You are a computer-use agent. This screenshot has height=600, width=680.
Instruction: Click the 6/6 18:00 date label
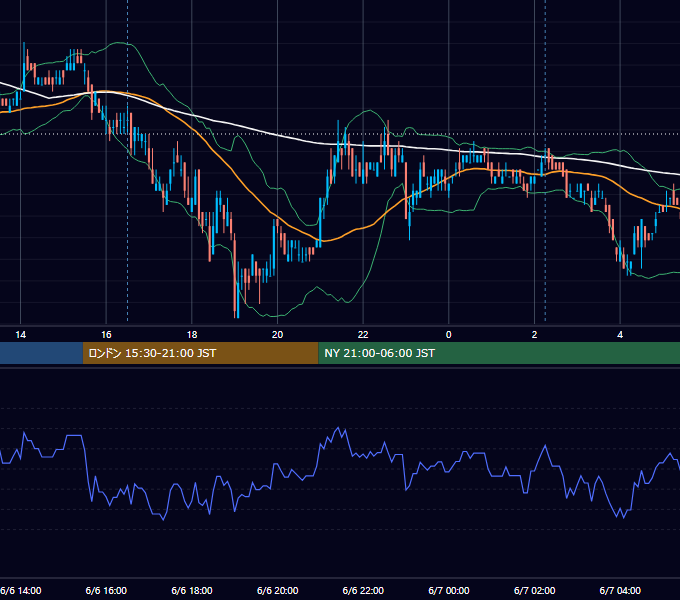click(x=192, y=590)
